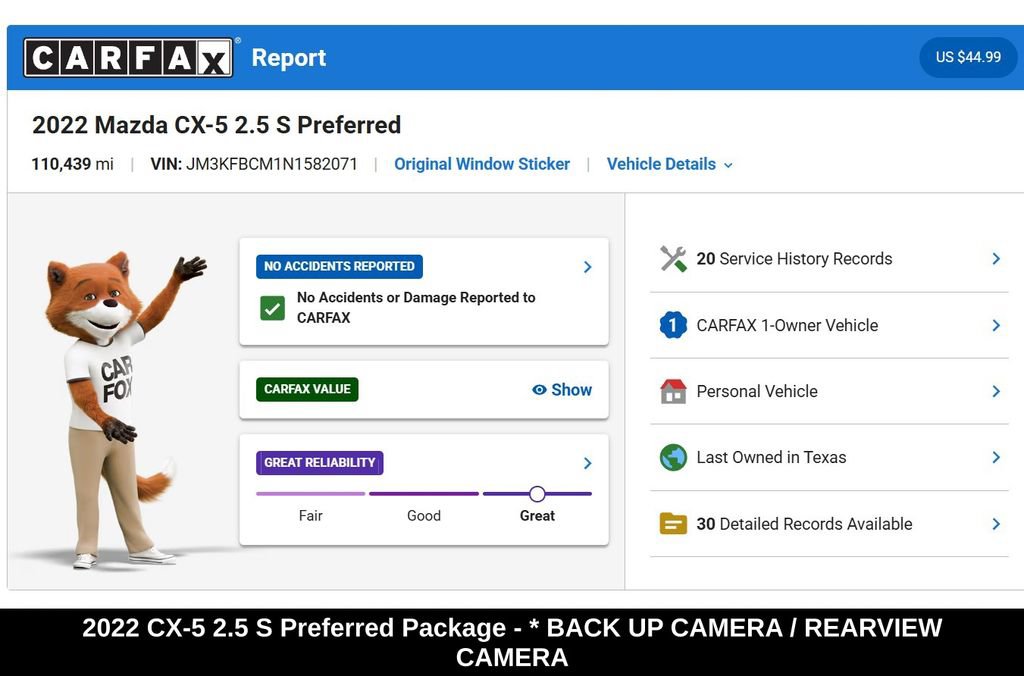Click the house Personal Vehicle icon
The height and width of the screenshot is (676, 1024).
[x=673, y=391]
